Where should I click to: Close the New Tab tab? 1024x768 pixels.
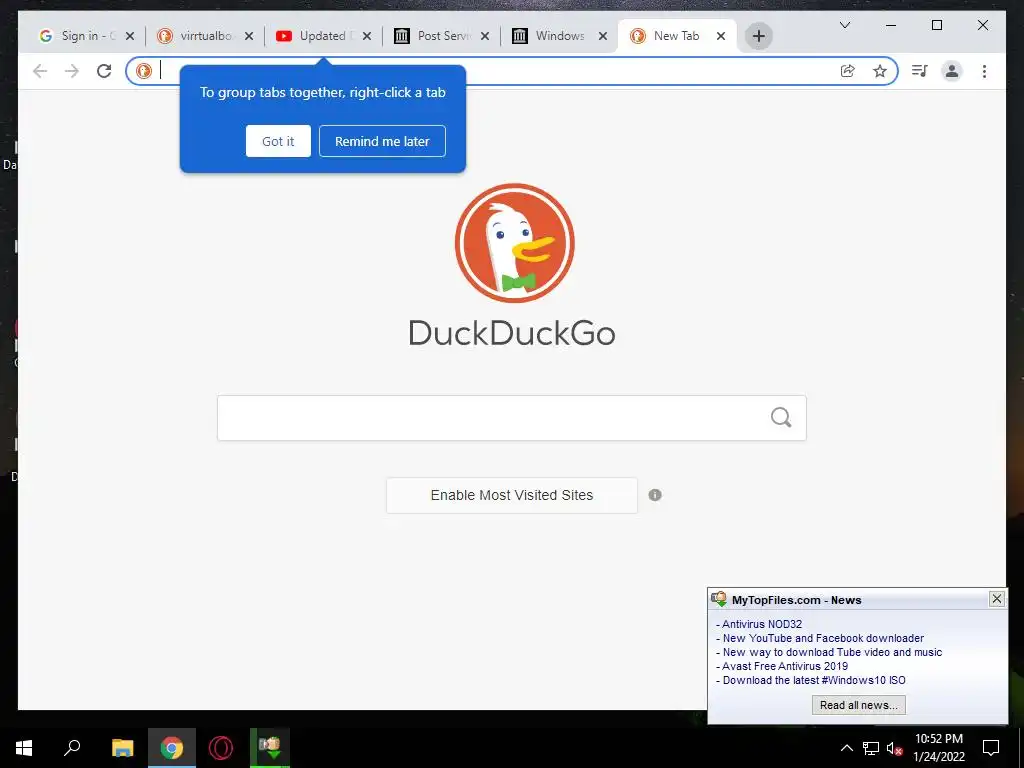pos(721,36)
